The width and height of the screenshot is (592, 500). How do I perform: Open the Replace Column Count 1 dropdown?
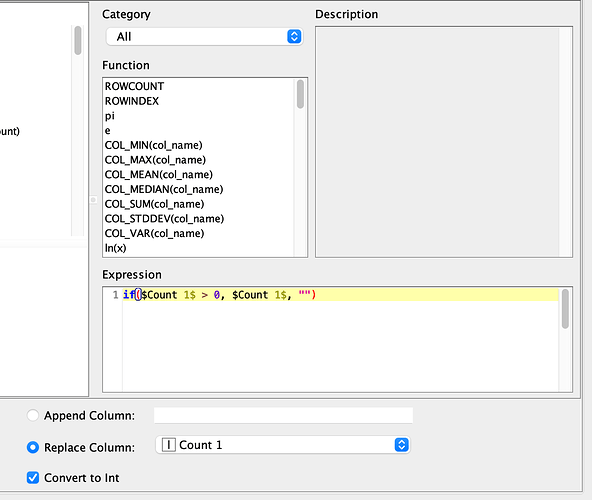click(283, 445)
